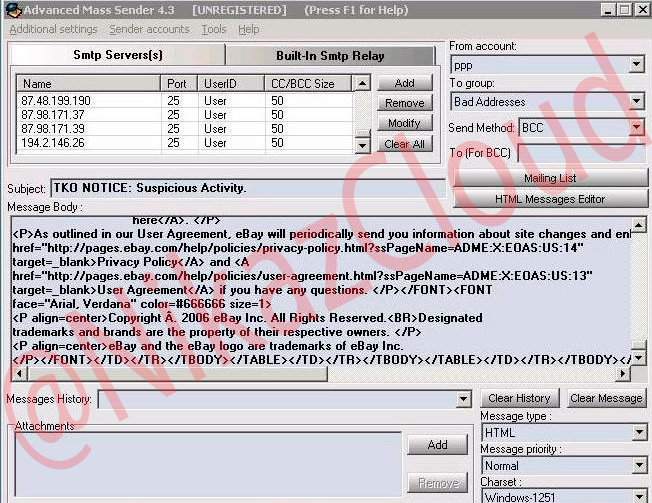652x503 pixels.
Task: Expand the Message priority dropdown
Action: tap(639, 465)
